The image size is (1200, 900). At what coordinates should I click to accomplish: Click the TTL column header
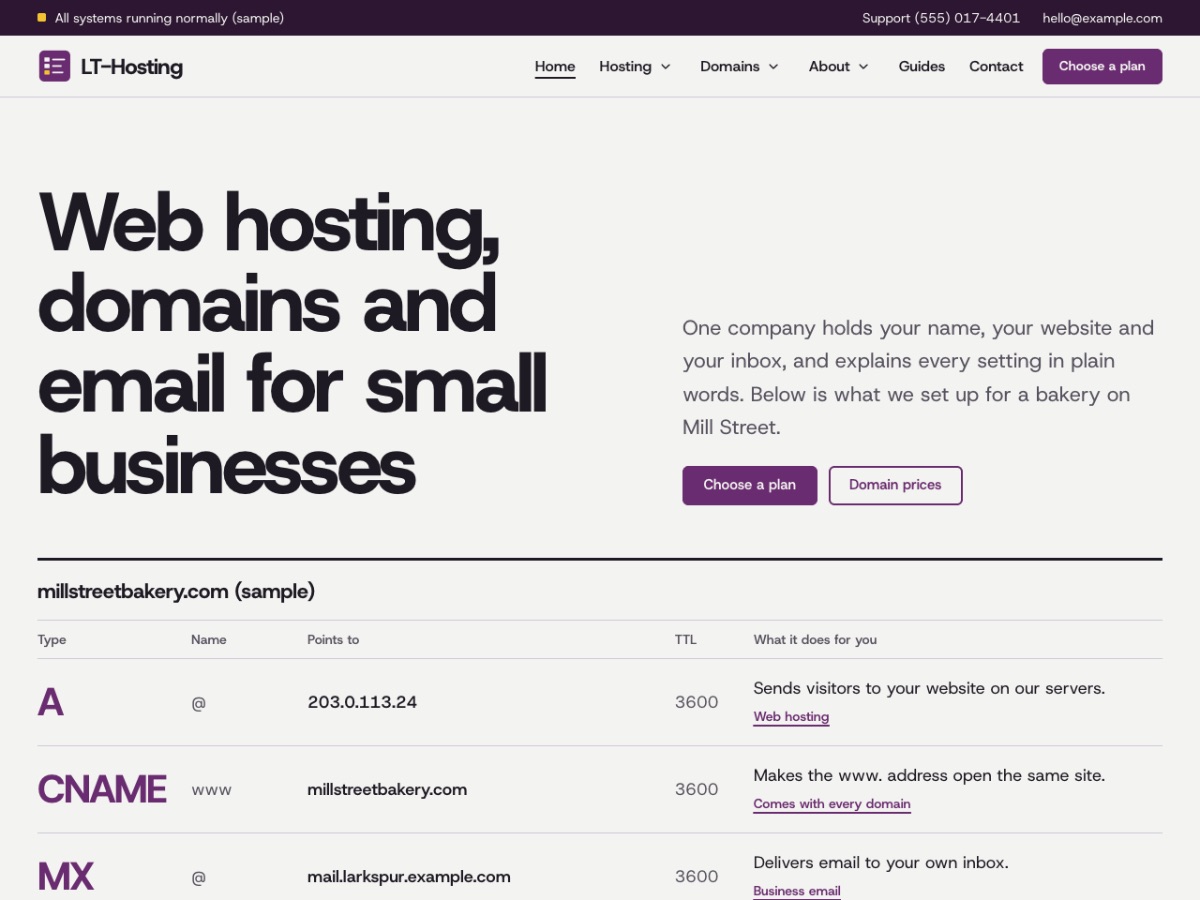pyautogui.click(x=686, y=640)
